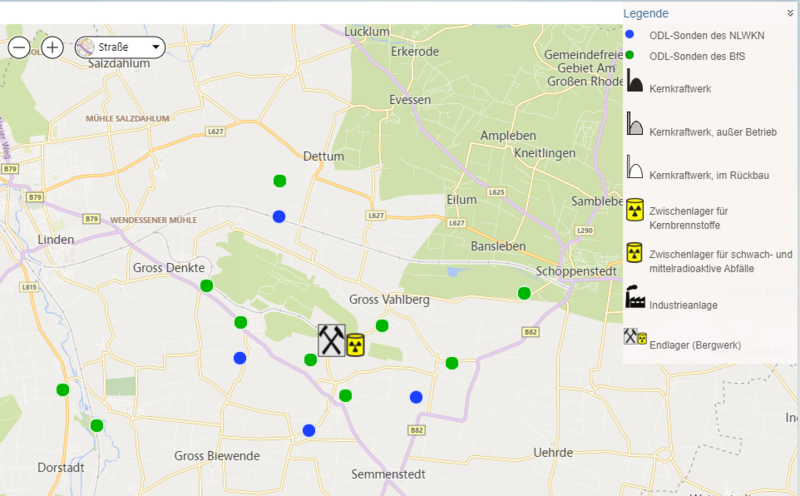Image resolution: width=800 pixels, height=496 pixels.
Task: Click the Industrieanlage factory legend icon
Action: (x=635, y=298)
